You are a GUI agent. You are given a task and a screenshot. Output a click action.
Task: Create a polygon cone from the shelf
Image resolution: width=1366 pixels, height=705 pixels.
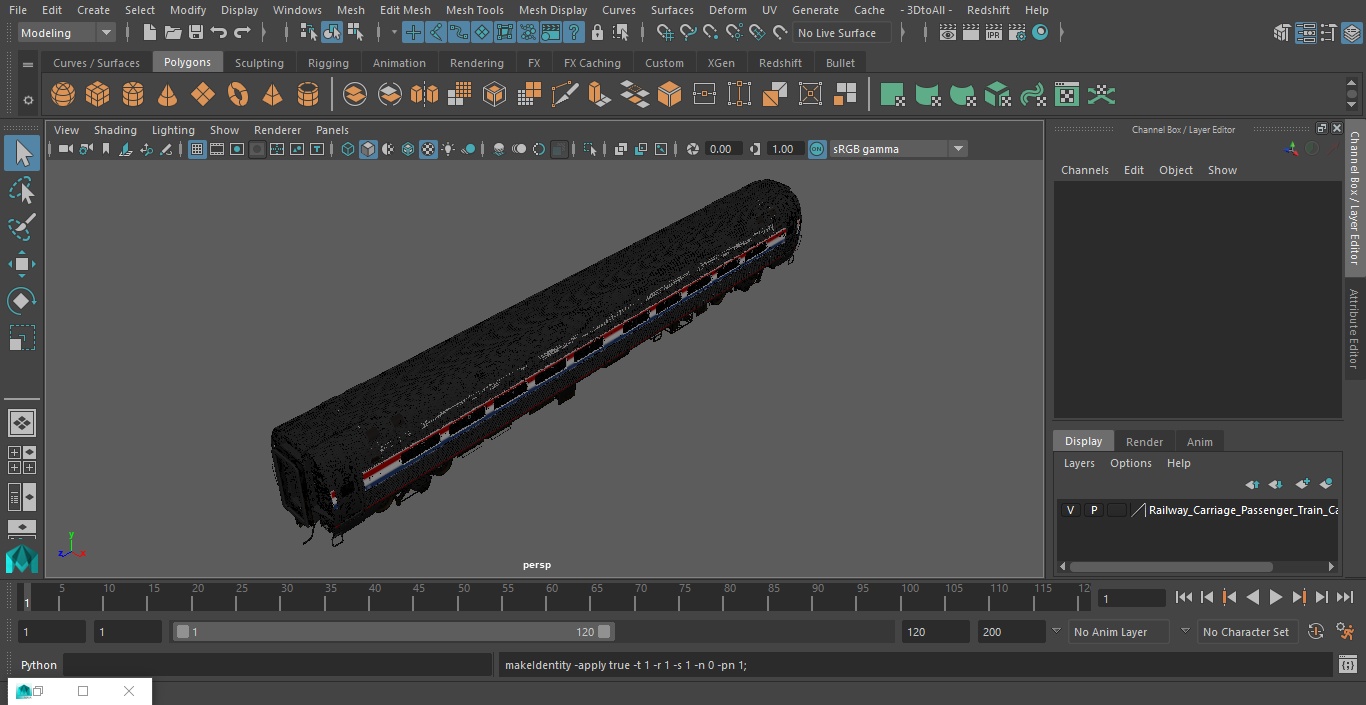pos(168,95)
